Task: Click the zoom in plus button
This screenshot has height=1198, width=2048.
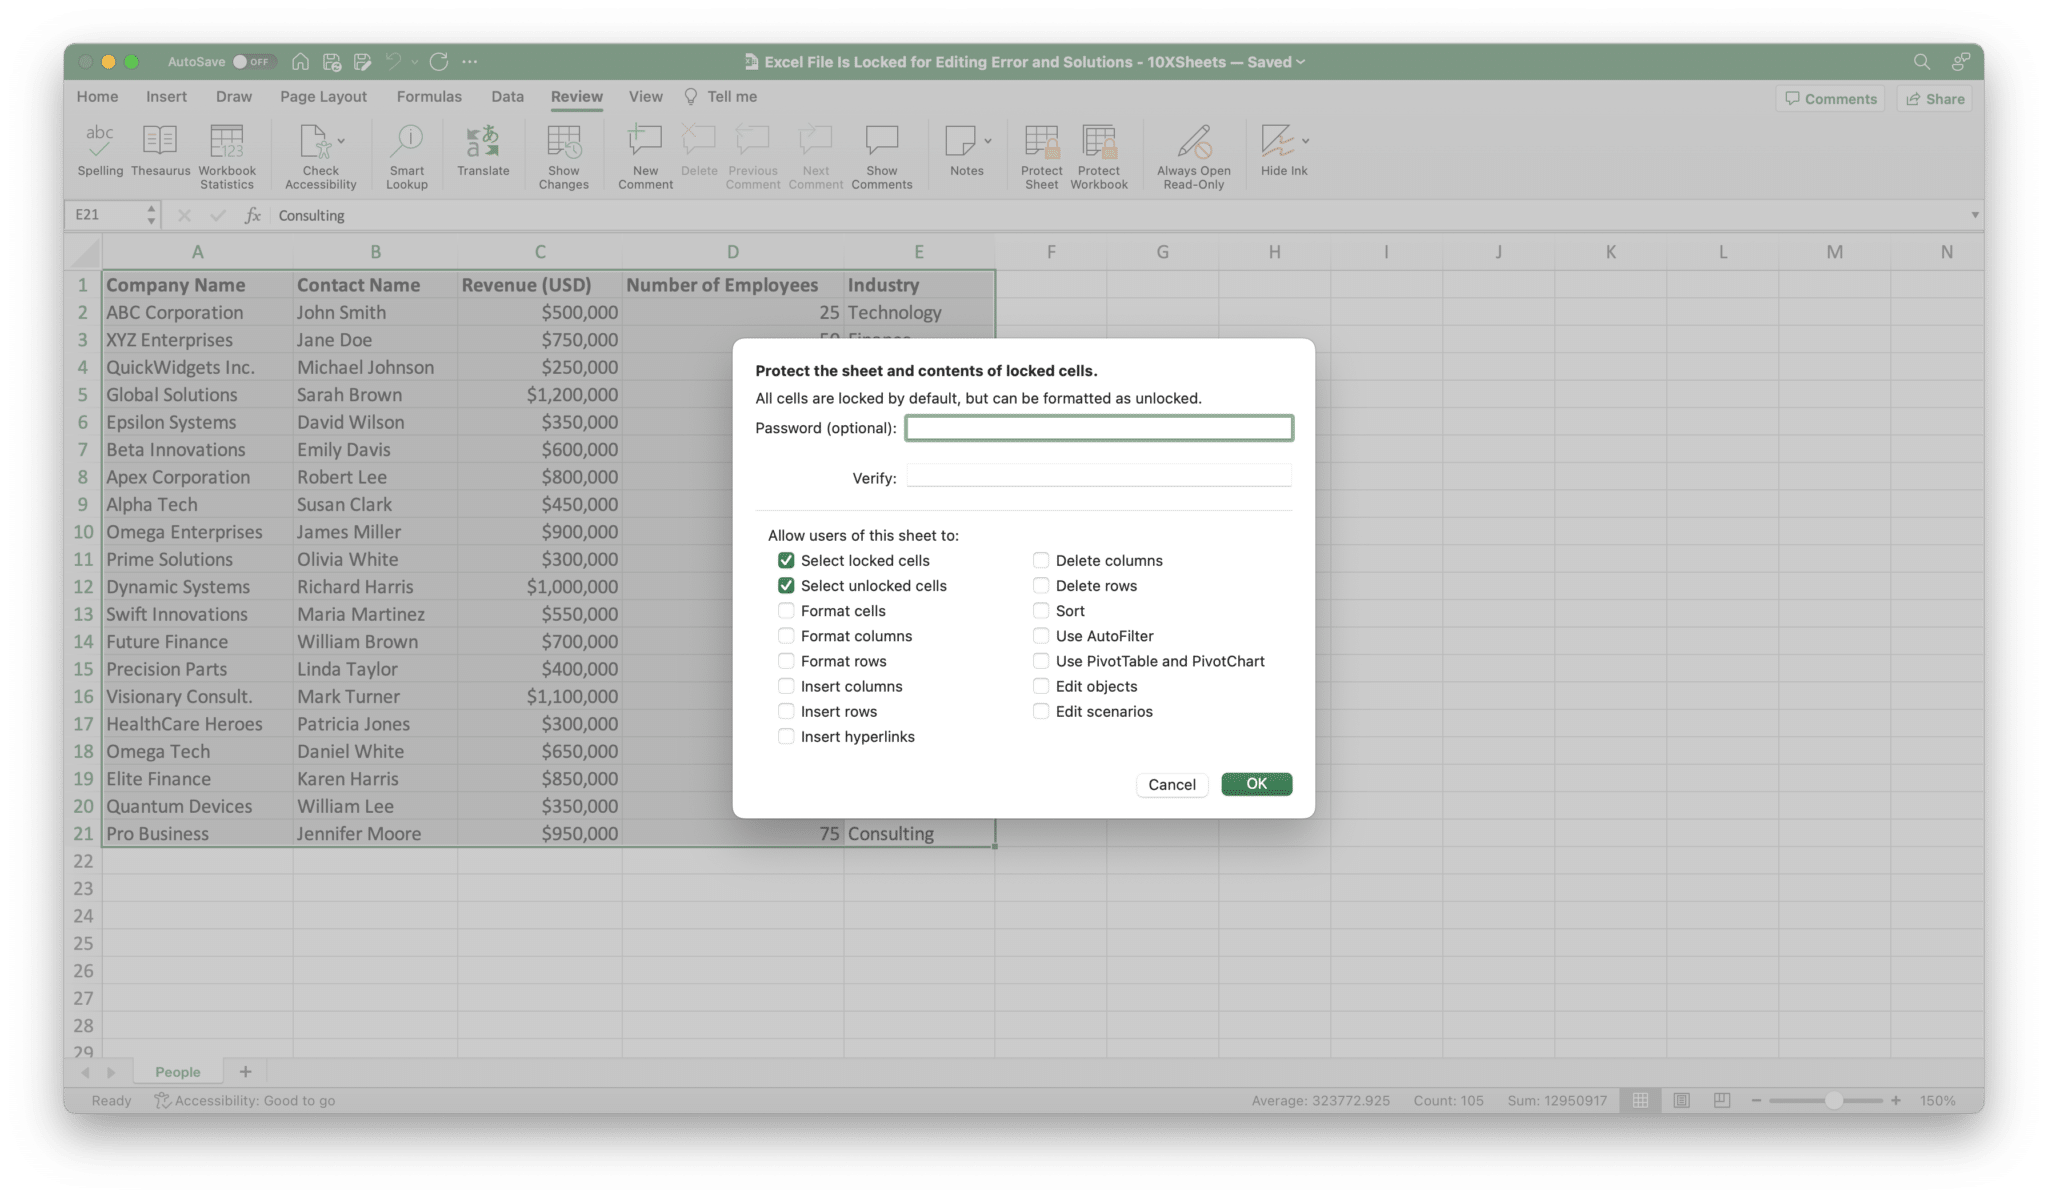Action: coord(1896,1100)
